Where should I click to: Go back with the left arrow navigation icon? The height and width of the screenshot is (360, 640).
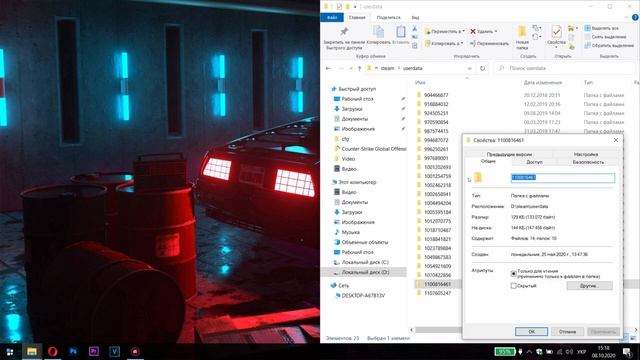[329, 68]
